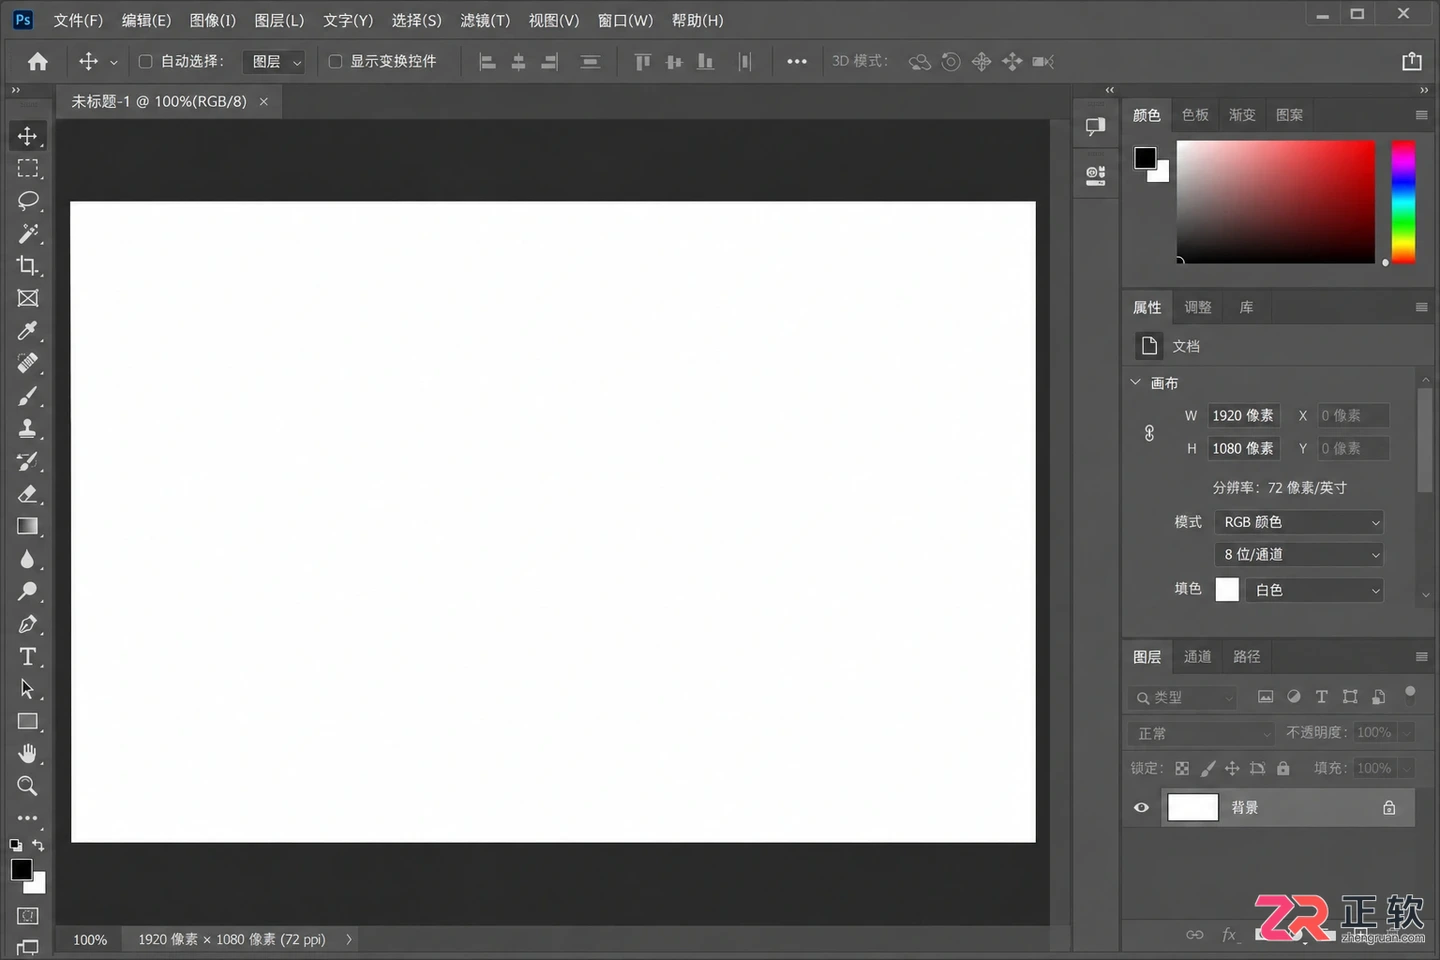The image size is (1440, 960).
Task: Open more options three-dots in options bar
Action: (796, 62)
